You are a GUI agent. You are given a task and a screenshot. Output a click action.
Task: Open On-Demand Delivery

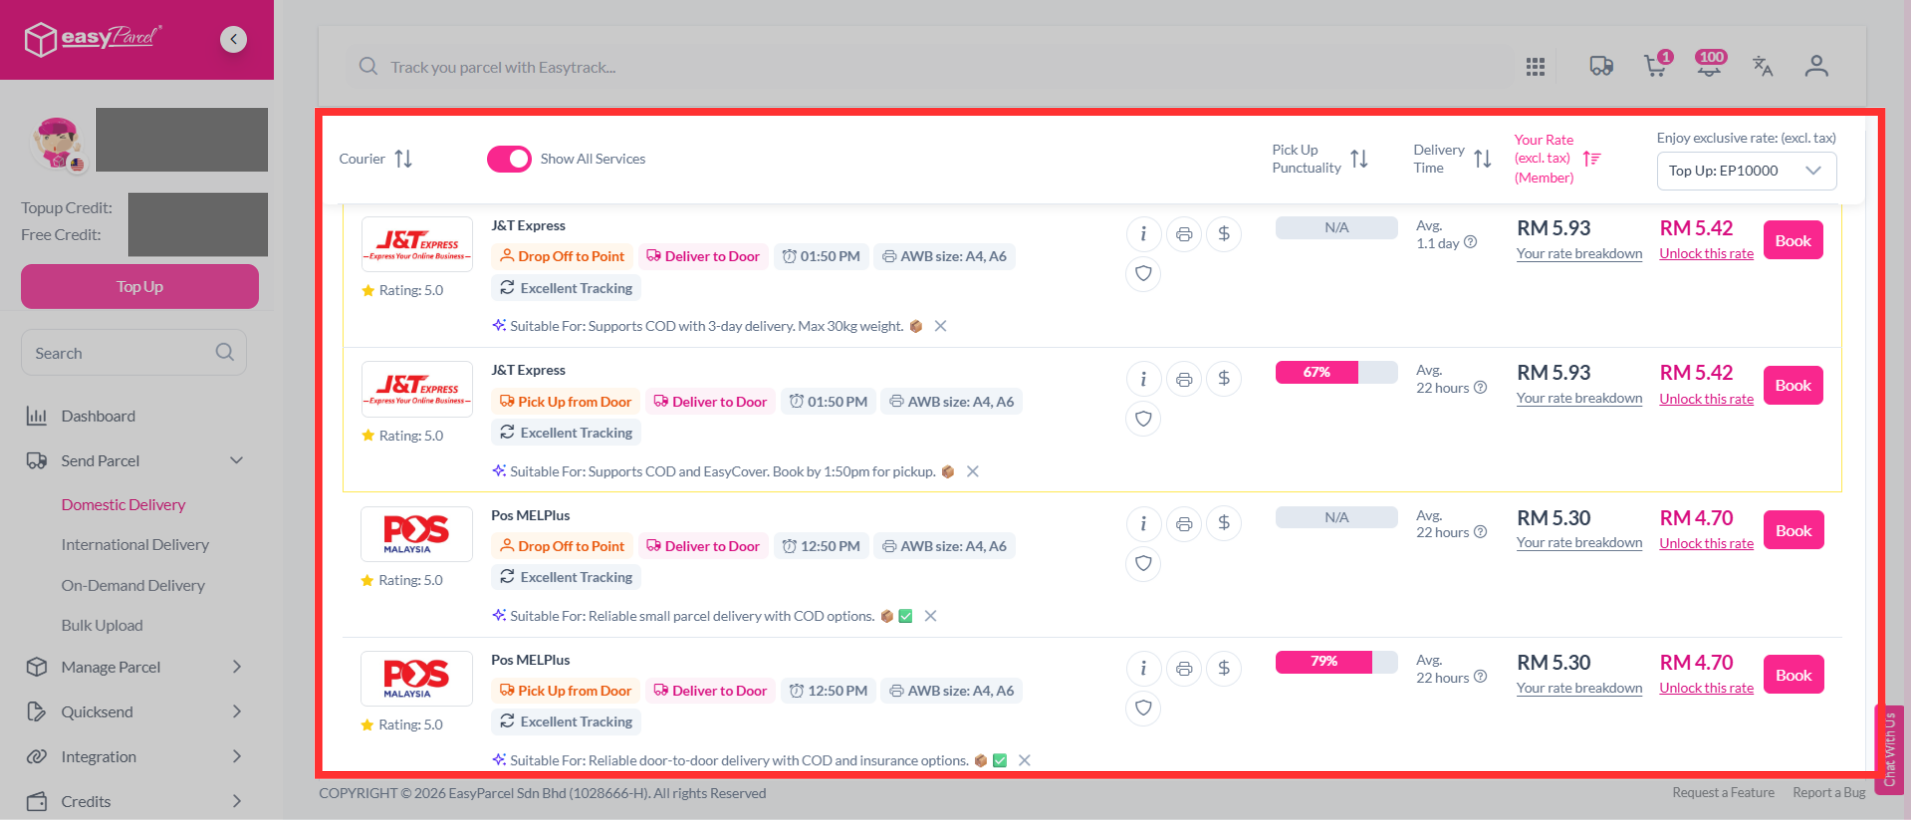[x=133, y=585]
